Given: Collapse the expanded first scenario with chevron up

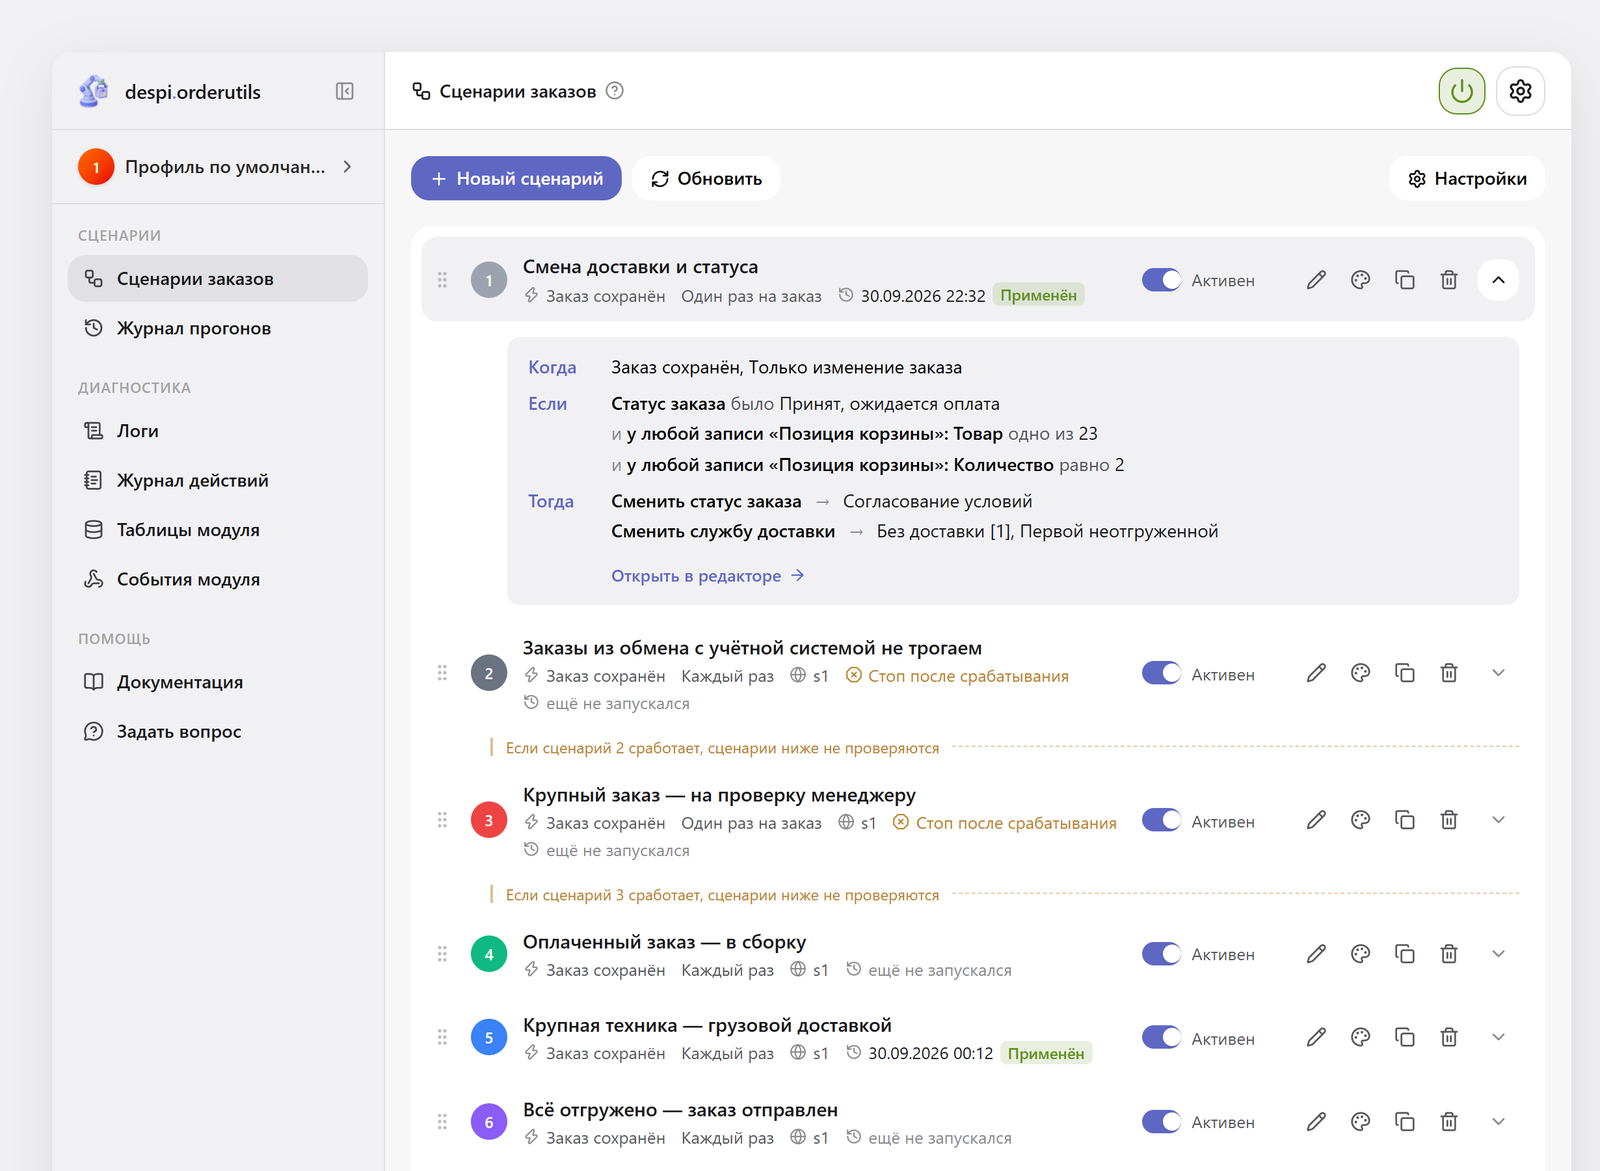Looking at the screenshot, I should coord(1498,280).
